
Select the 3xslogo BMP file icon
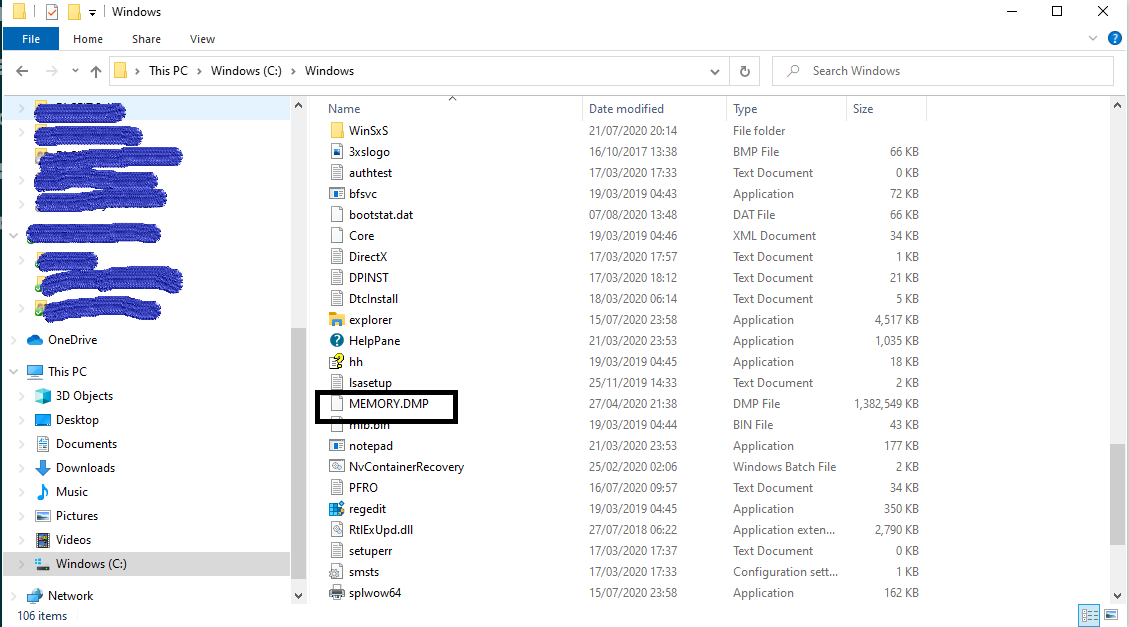click(336, 151)
